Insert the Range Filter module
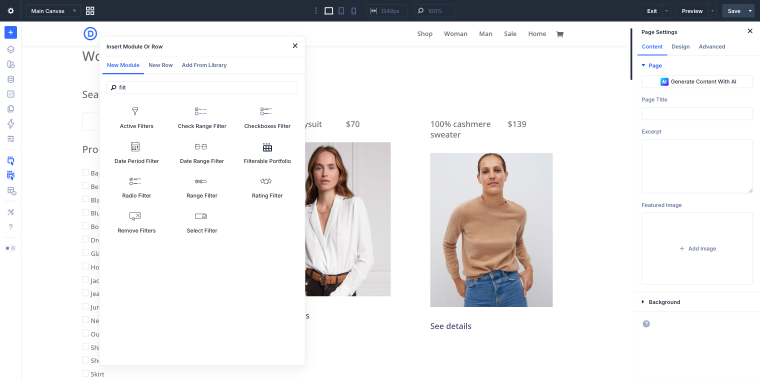 (x=202, y=188)
